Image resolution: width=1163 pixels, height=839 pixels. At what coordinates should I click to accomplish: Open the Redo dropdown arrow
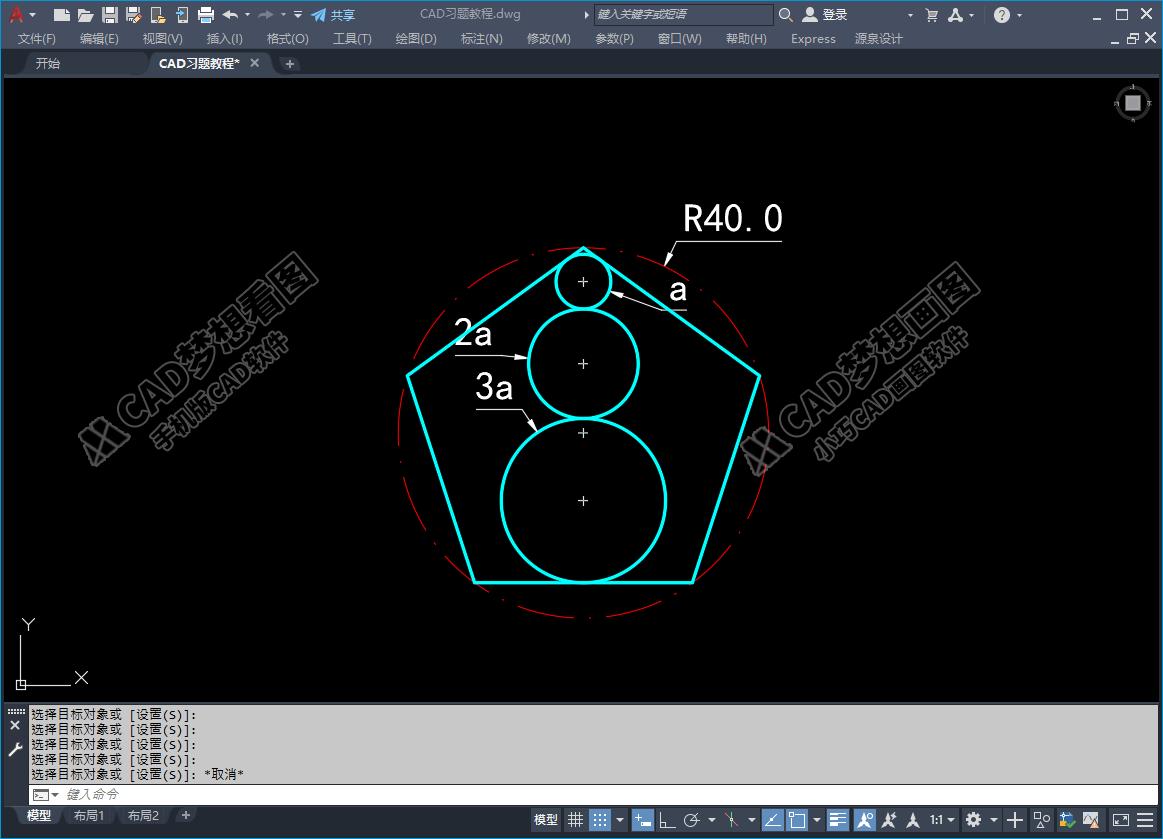coord(282,15)
